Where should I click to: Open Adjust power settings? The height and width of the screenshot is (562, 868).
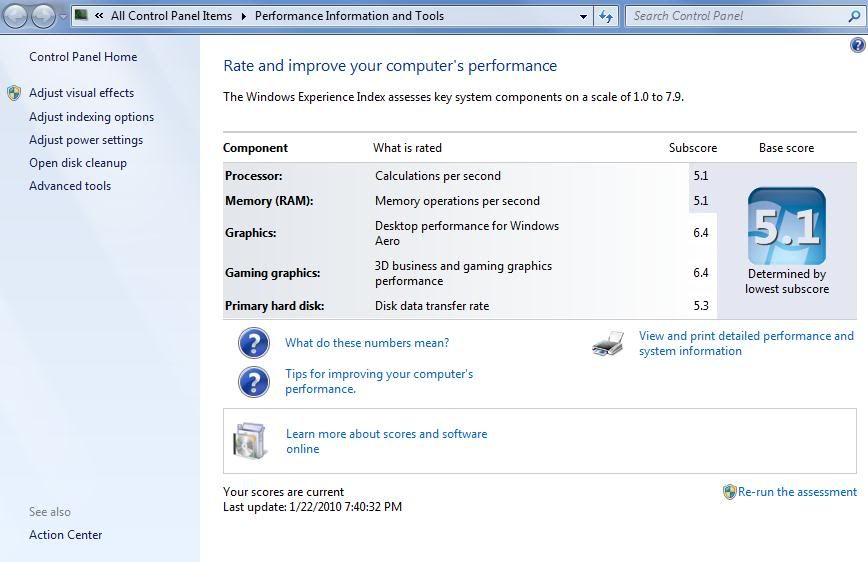[86, 140]
